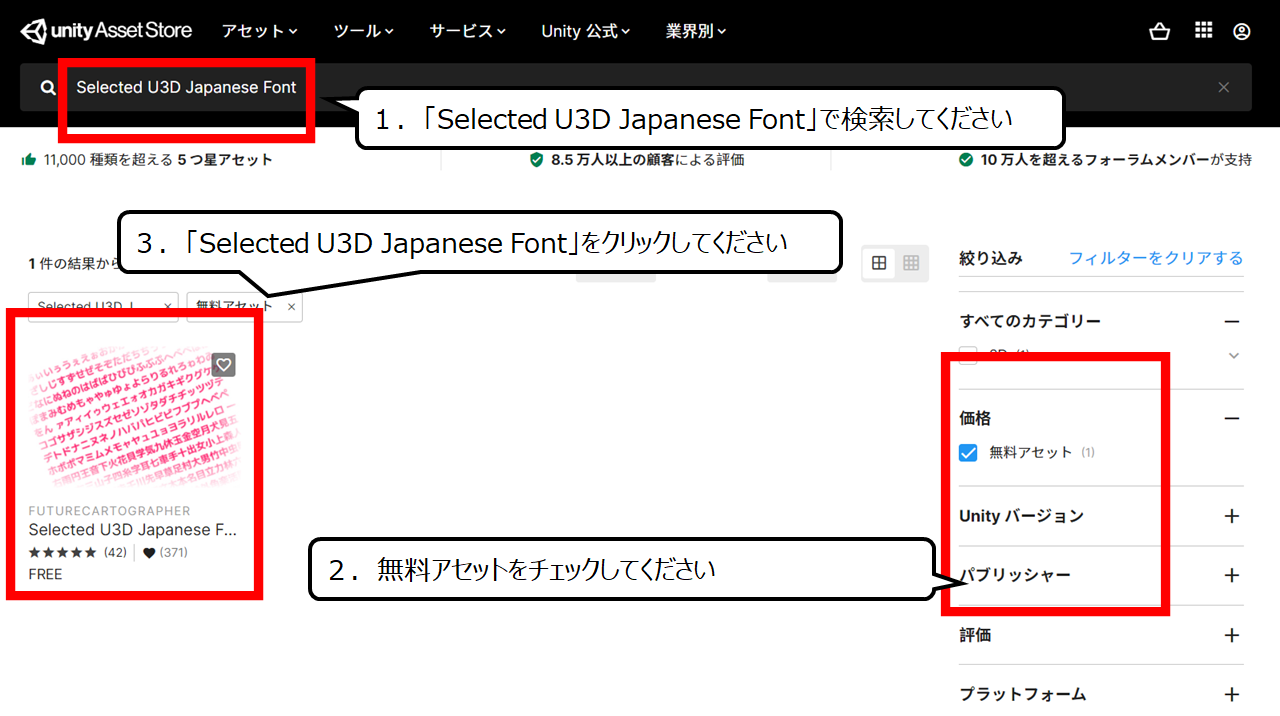1280x716 pixels.
Task: Collapse the すべてのカテゴリー section
Action: 1232,321
